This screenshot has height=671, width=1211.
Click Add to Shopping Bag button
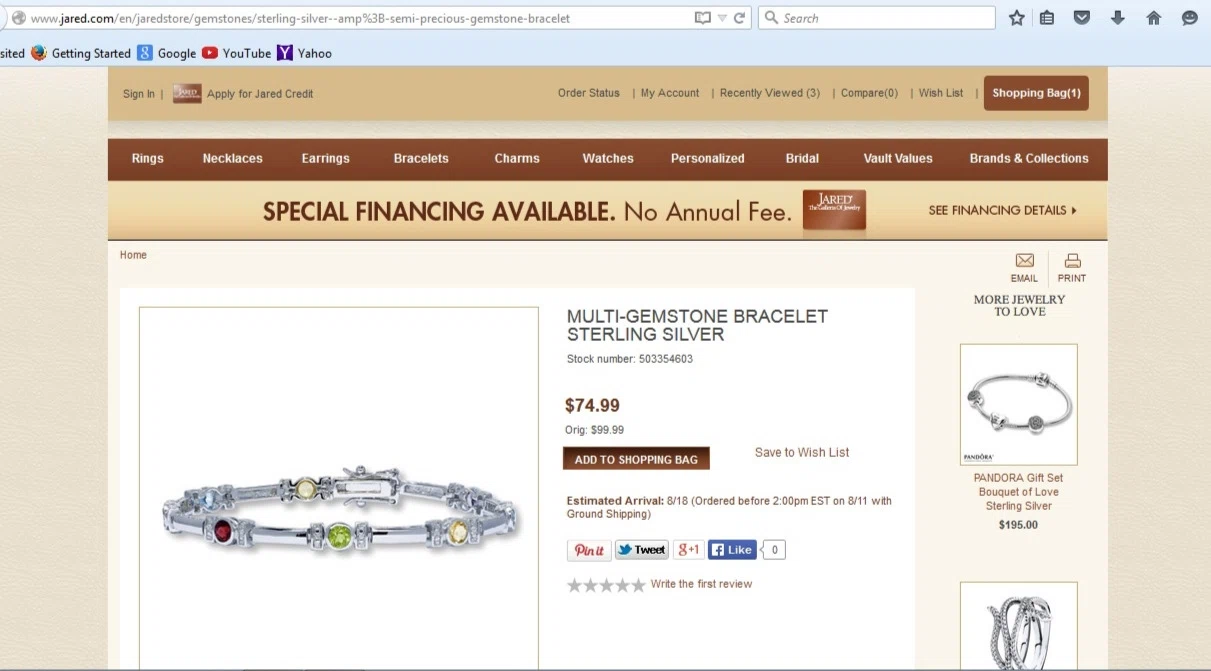[636, 459]
